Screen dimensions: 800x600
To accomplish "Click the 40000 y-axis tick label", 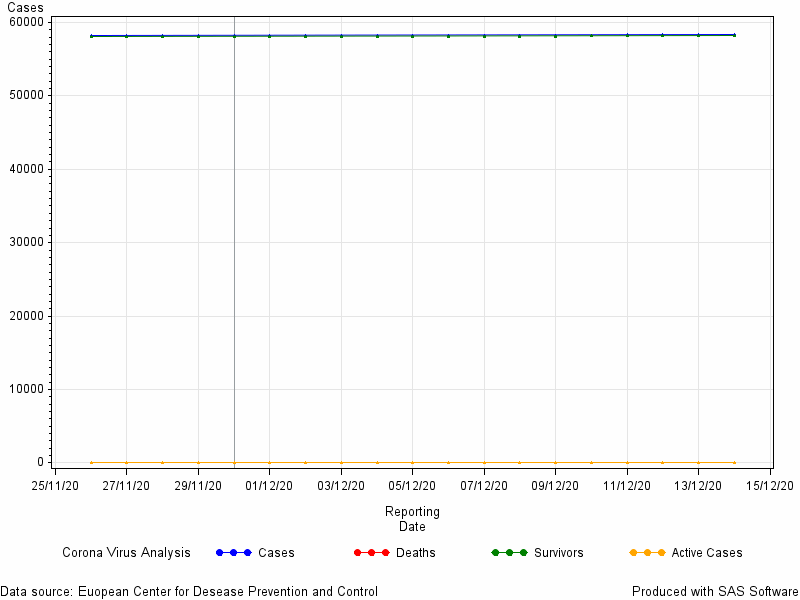I will click(27, 169).
